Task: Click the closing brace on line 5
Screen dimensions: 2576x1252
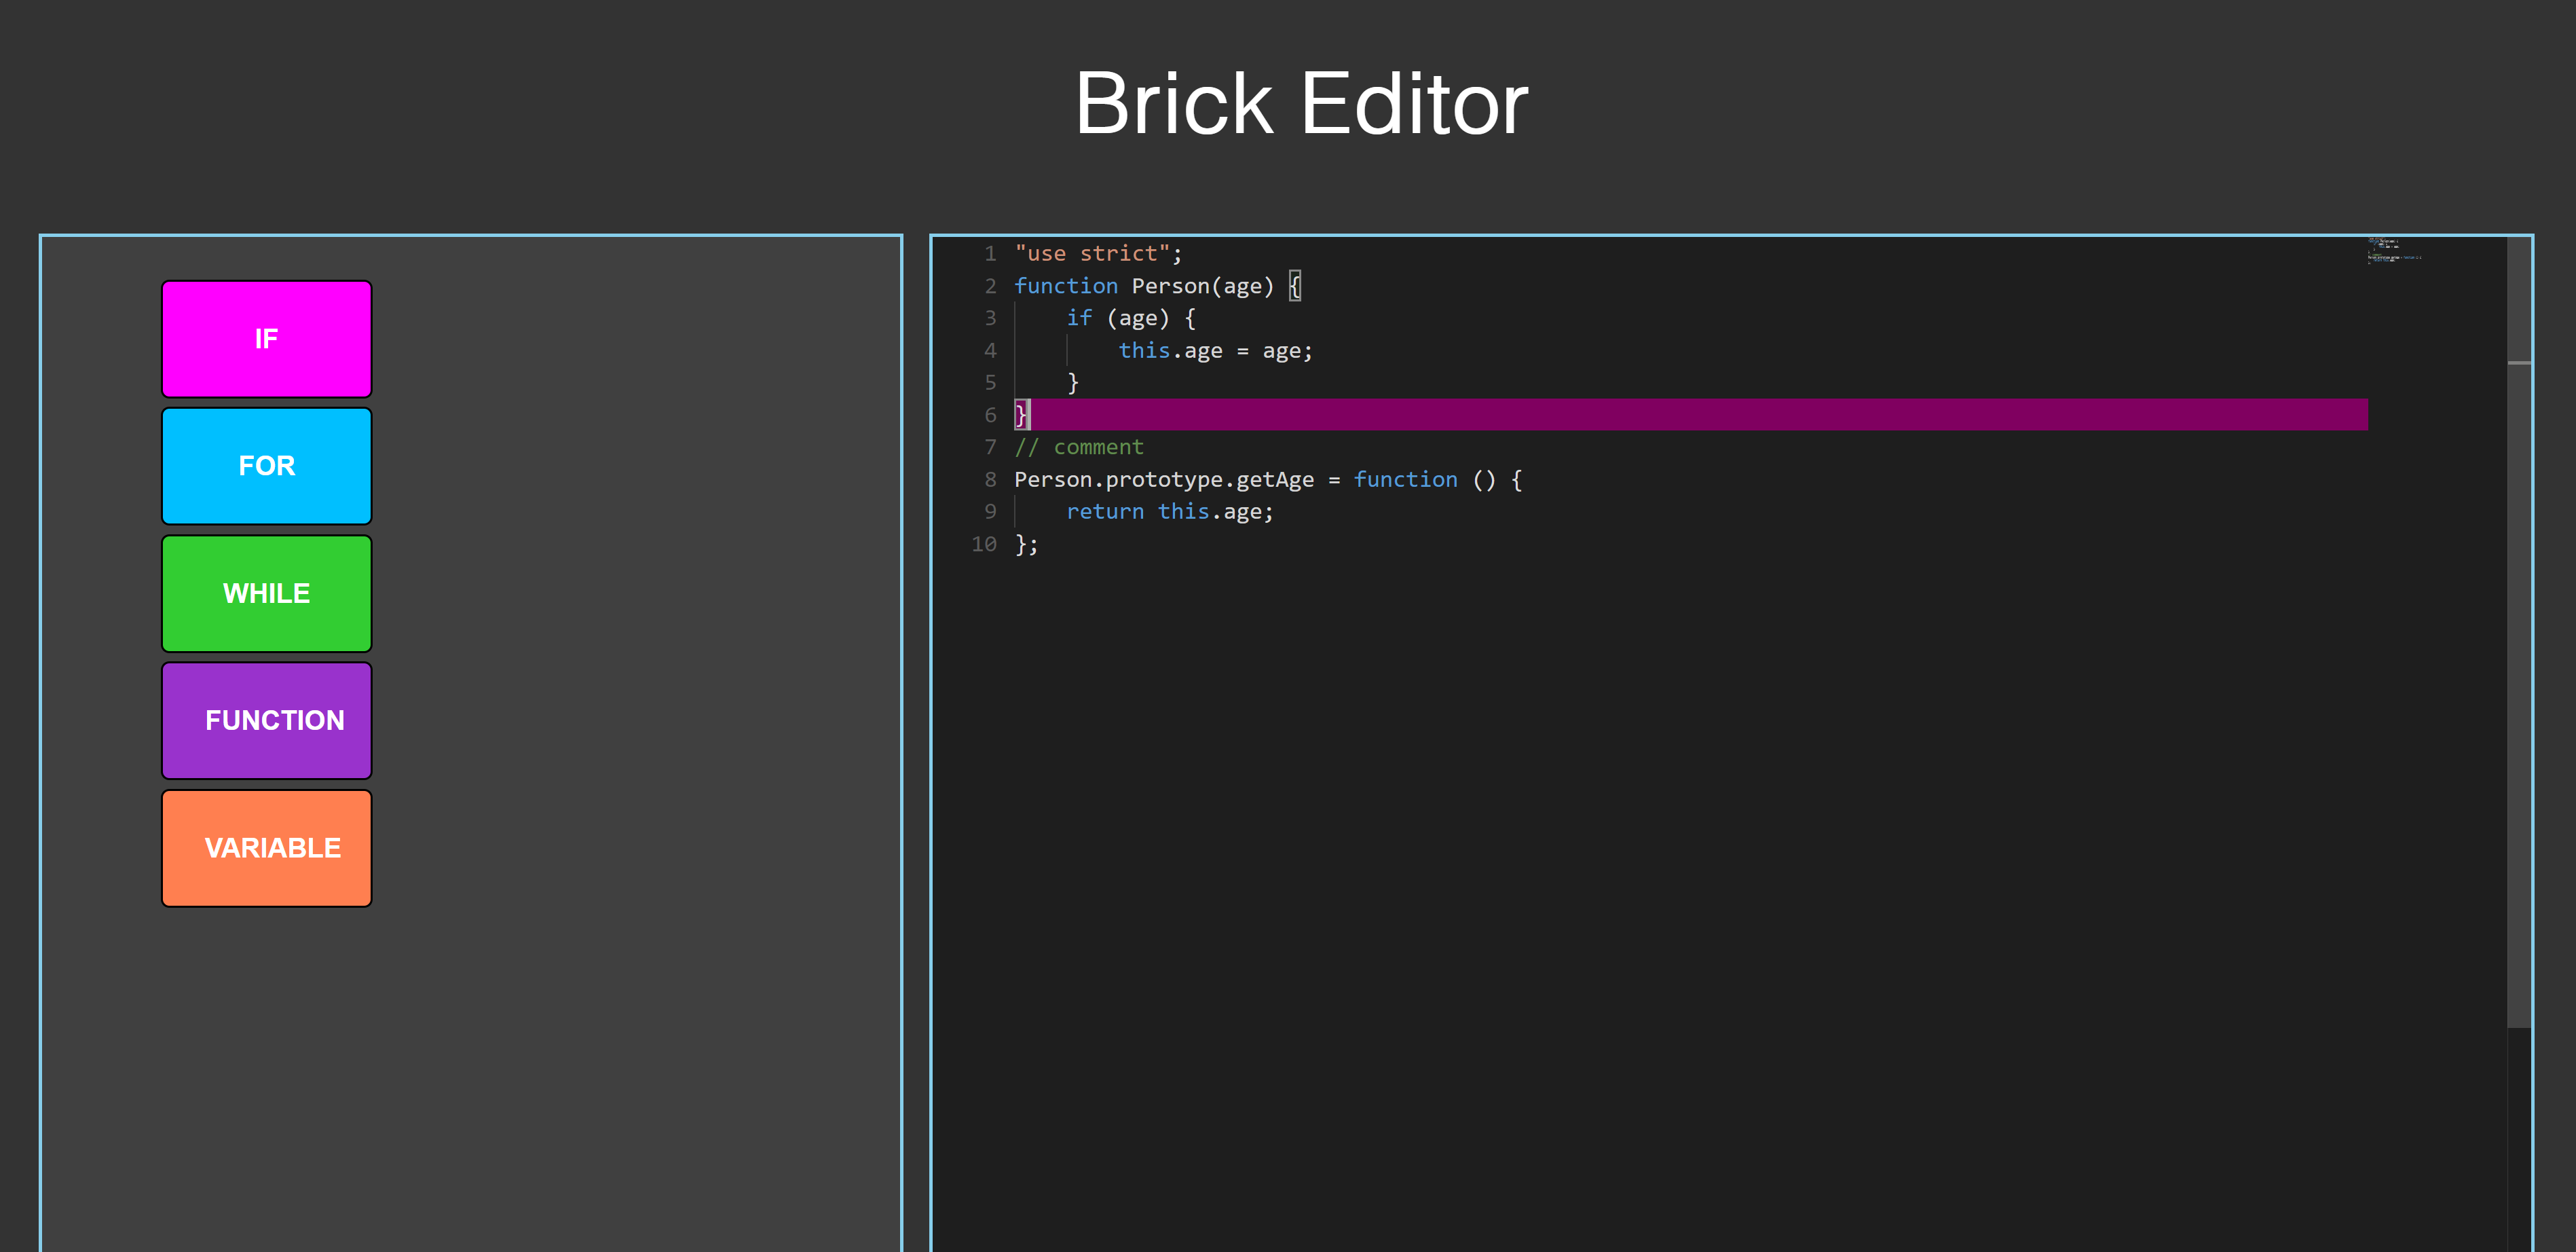Action: [x=1072, y=382]
